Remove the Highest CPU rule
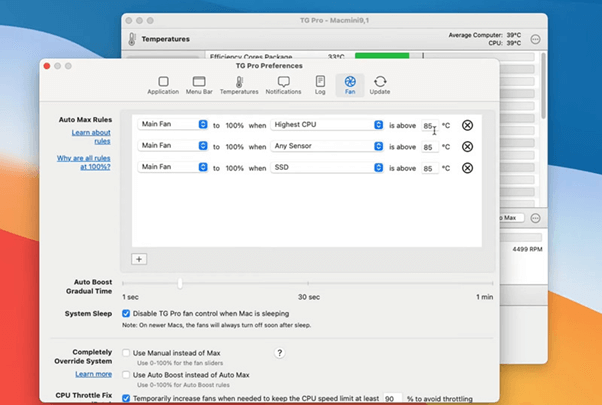The image size is (602, 405). pyautogui.click(x=467, y=125)
